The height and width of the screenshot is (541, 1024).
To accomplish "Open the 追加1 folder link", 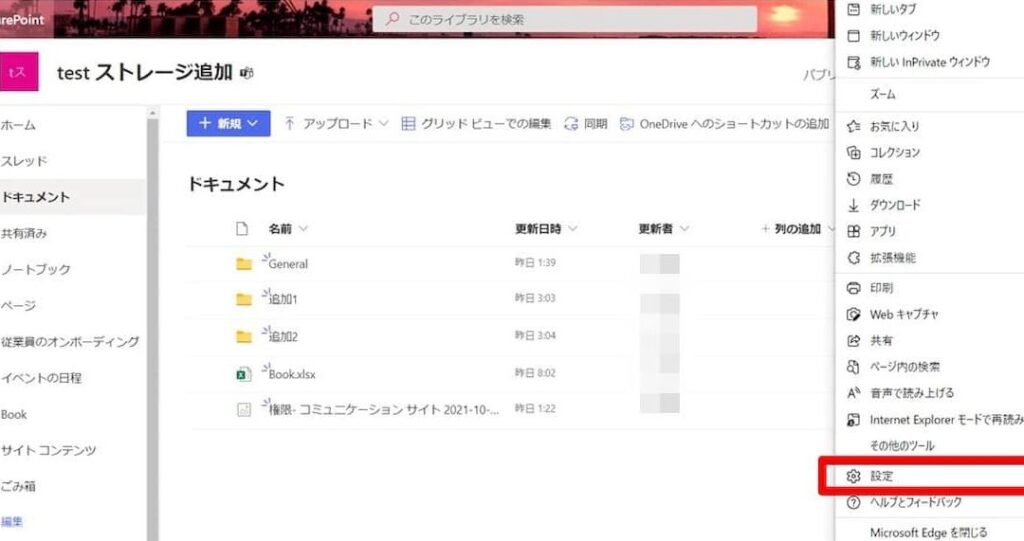I will [283, 300].
